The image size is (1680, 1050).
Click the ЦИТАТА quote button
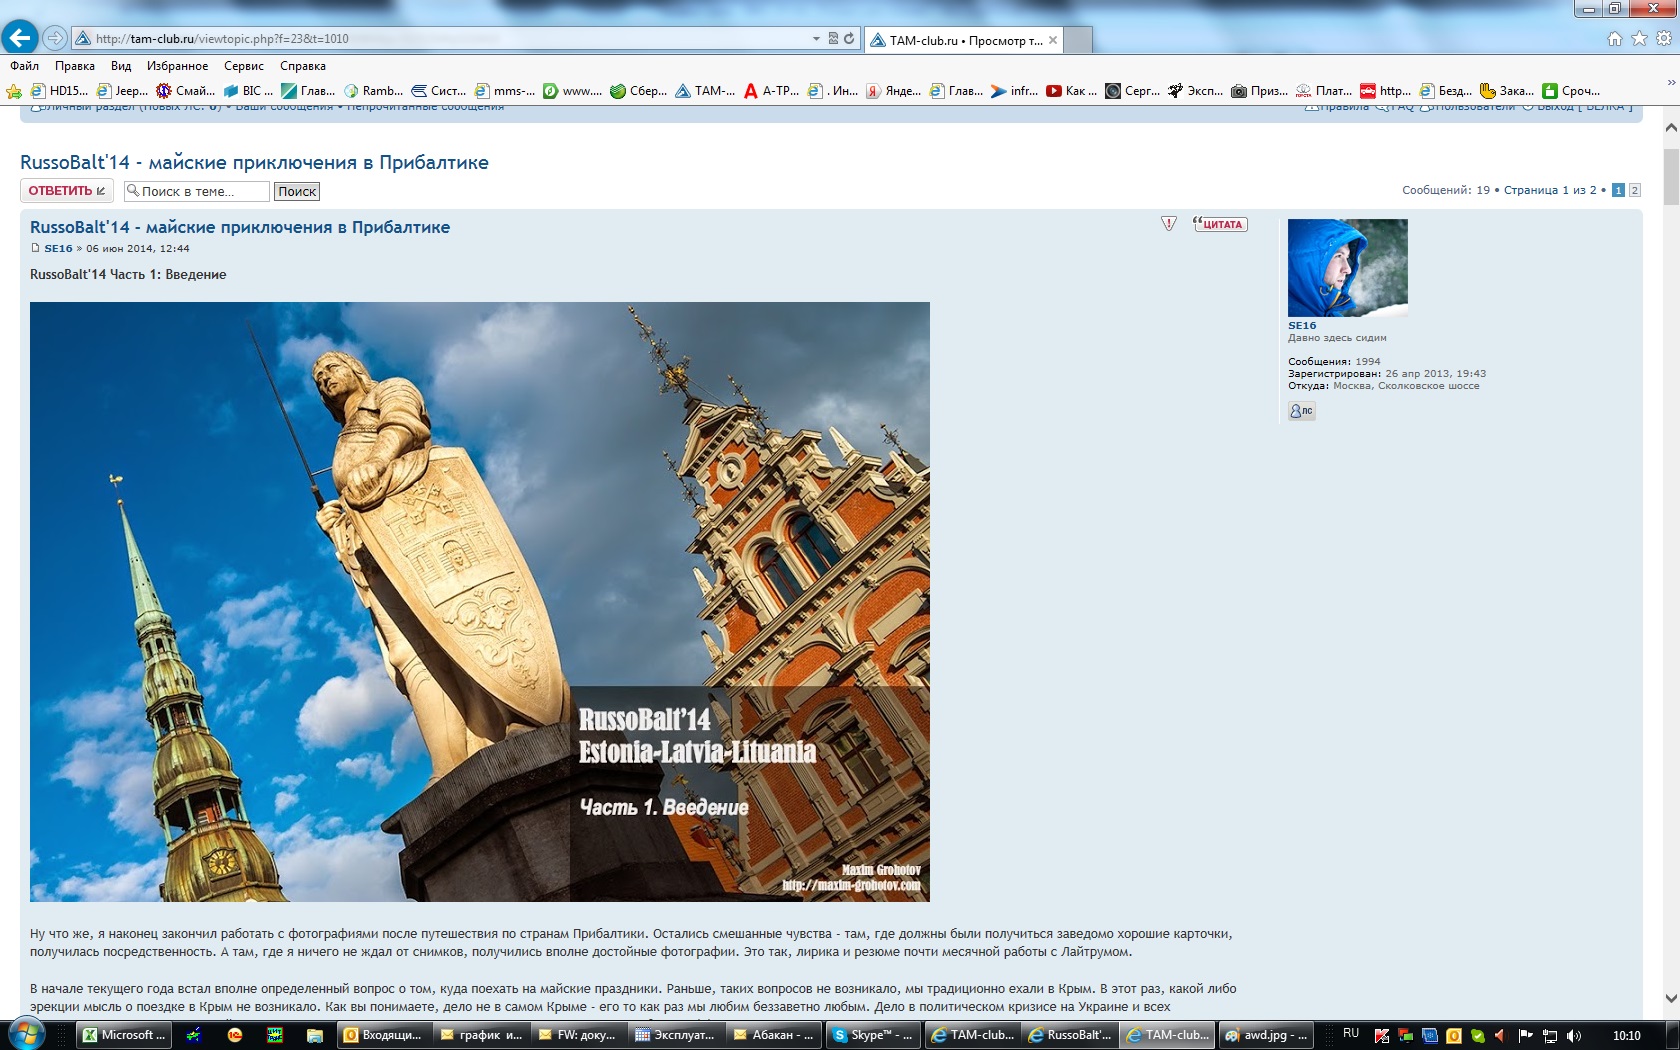pos(1220,224)
